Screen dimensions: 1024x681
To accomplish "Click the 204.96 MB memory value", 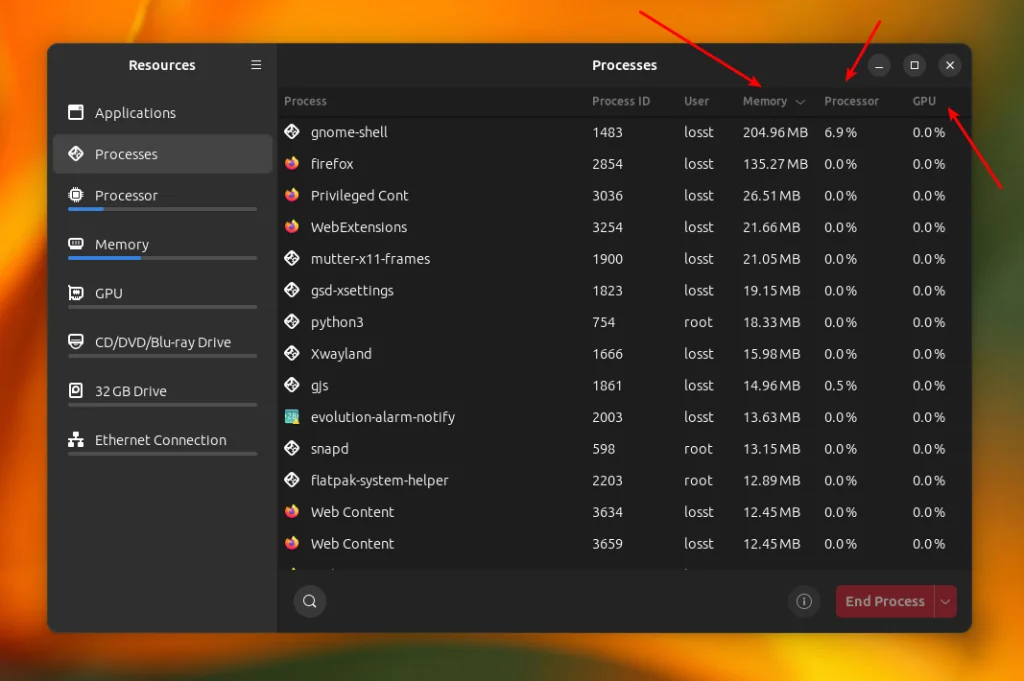I will point(775,133).
